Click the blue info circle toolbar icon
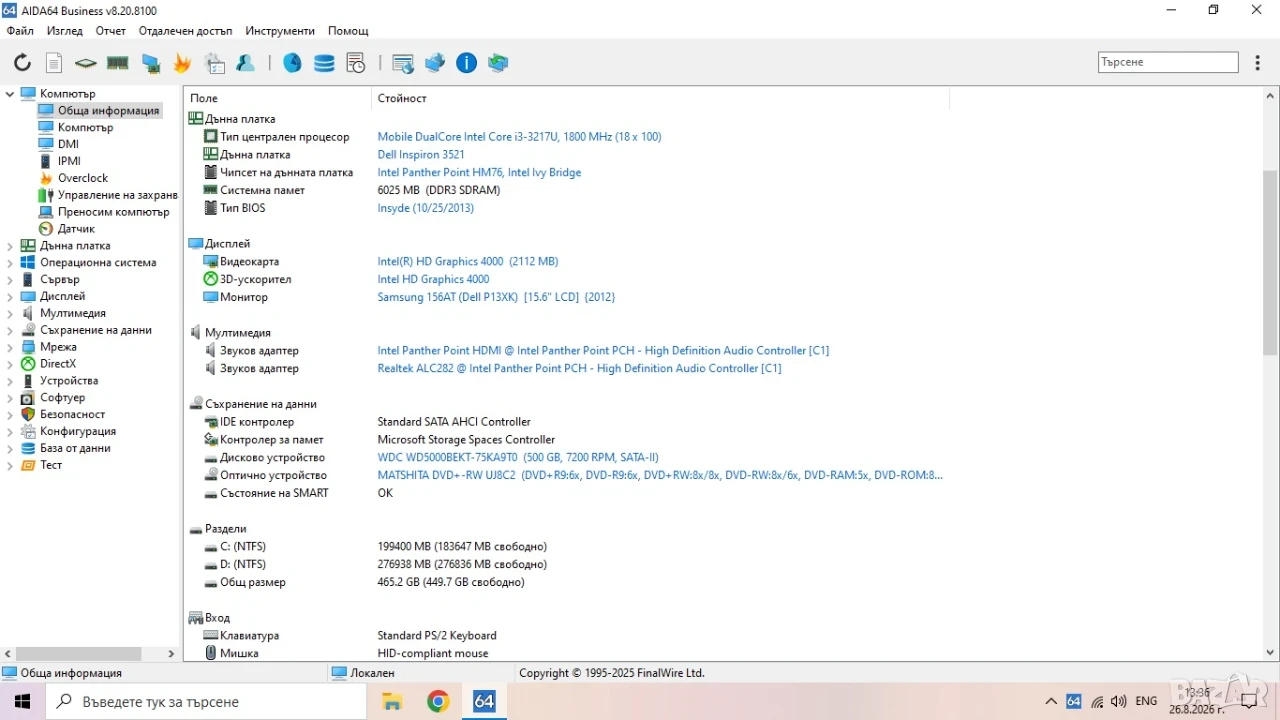1280x720 pixels. coord(466,63)
